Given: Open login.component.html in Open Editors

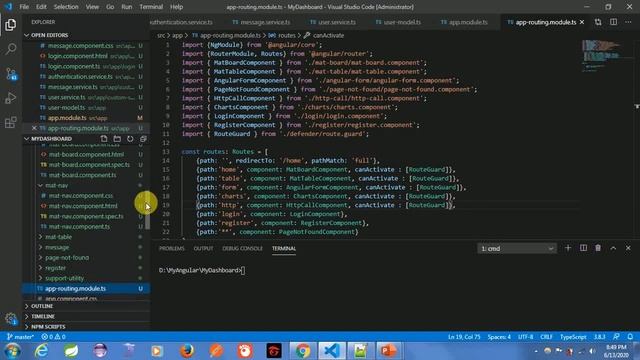Looking at the screenshot, I should click(x=86, y=56).
